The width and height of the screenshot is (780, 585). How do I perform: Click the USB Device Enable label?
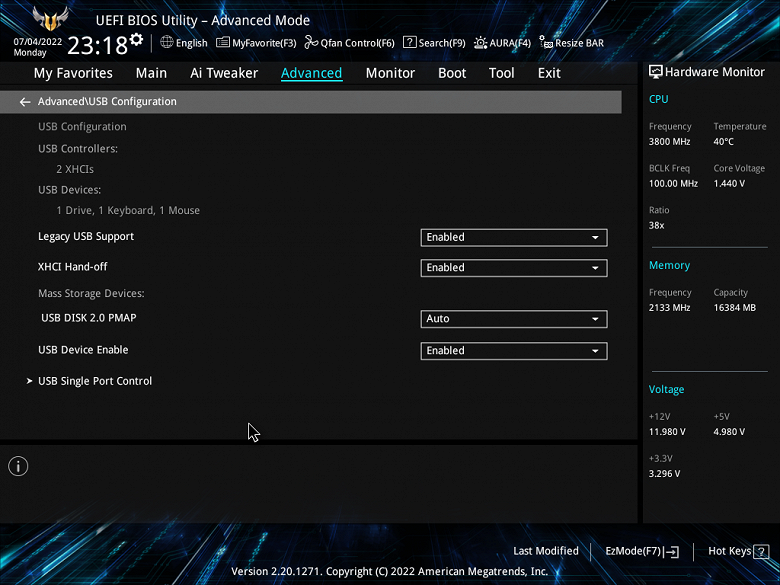[x=83, y=350]
